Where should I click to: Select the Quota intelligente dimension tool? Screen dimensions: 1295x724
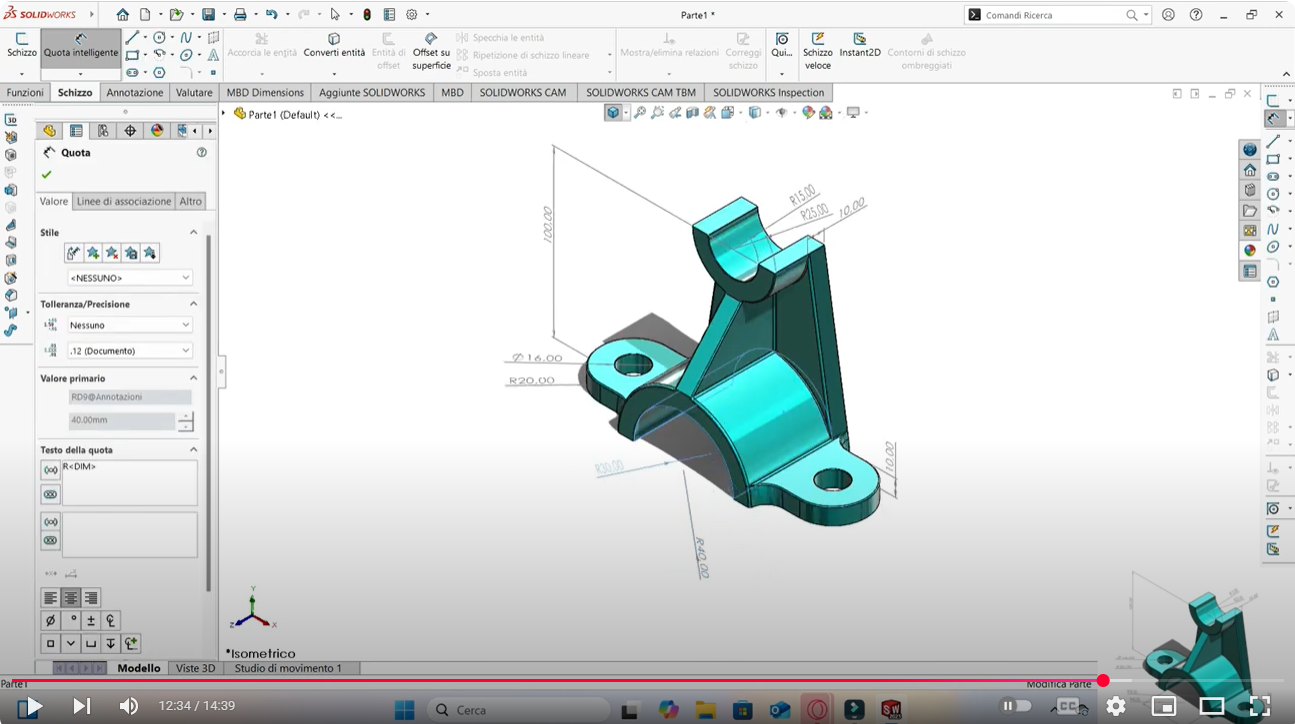tap(80, 46)
